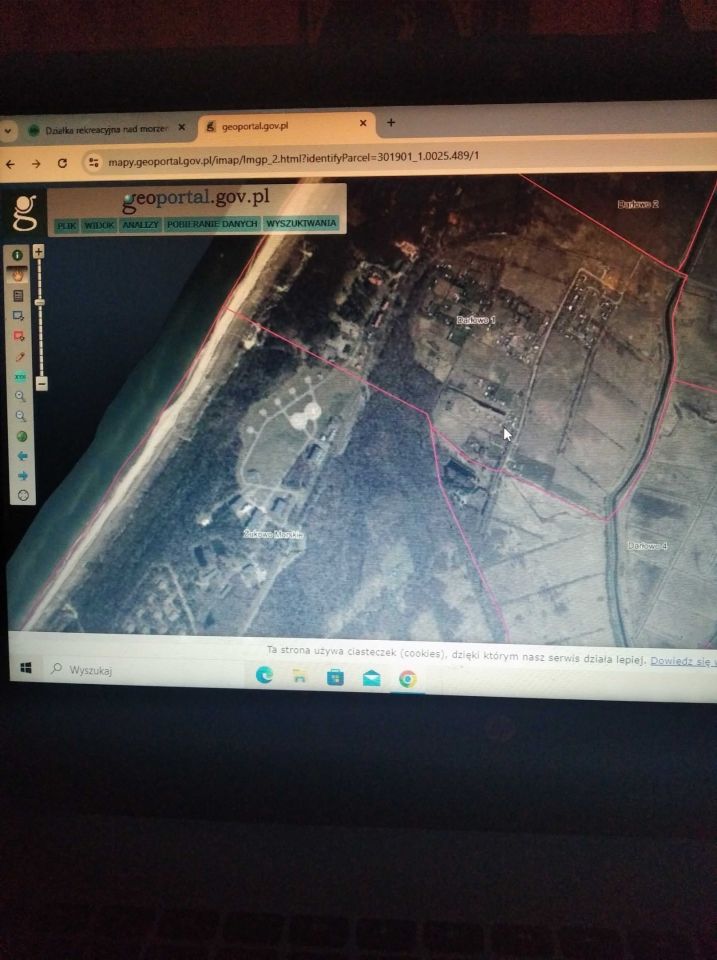
Task: Switch to Działka rekreacyjna nad morzem tab
Action: [x=107, y=130]
